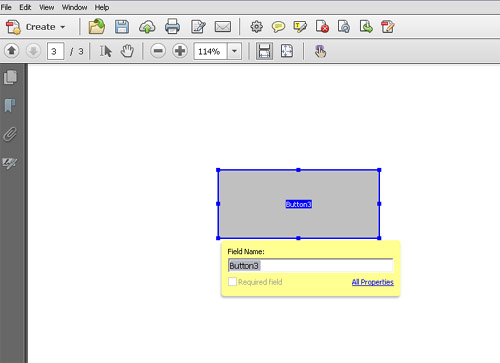500x363 pixels.
Task: Click the purple hand touch mode icon
Action: 320,51
